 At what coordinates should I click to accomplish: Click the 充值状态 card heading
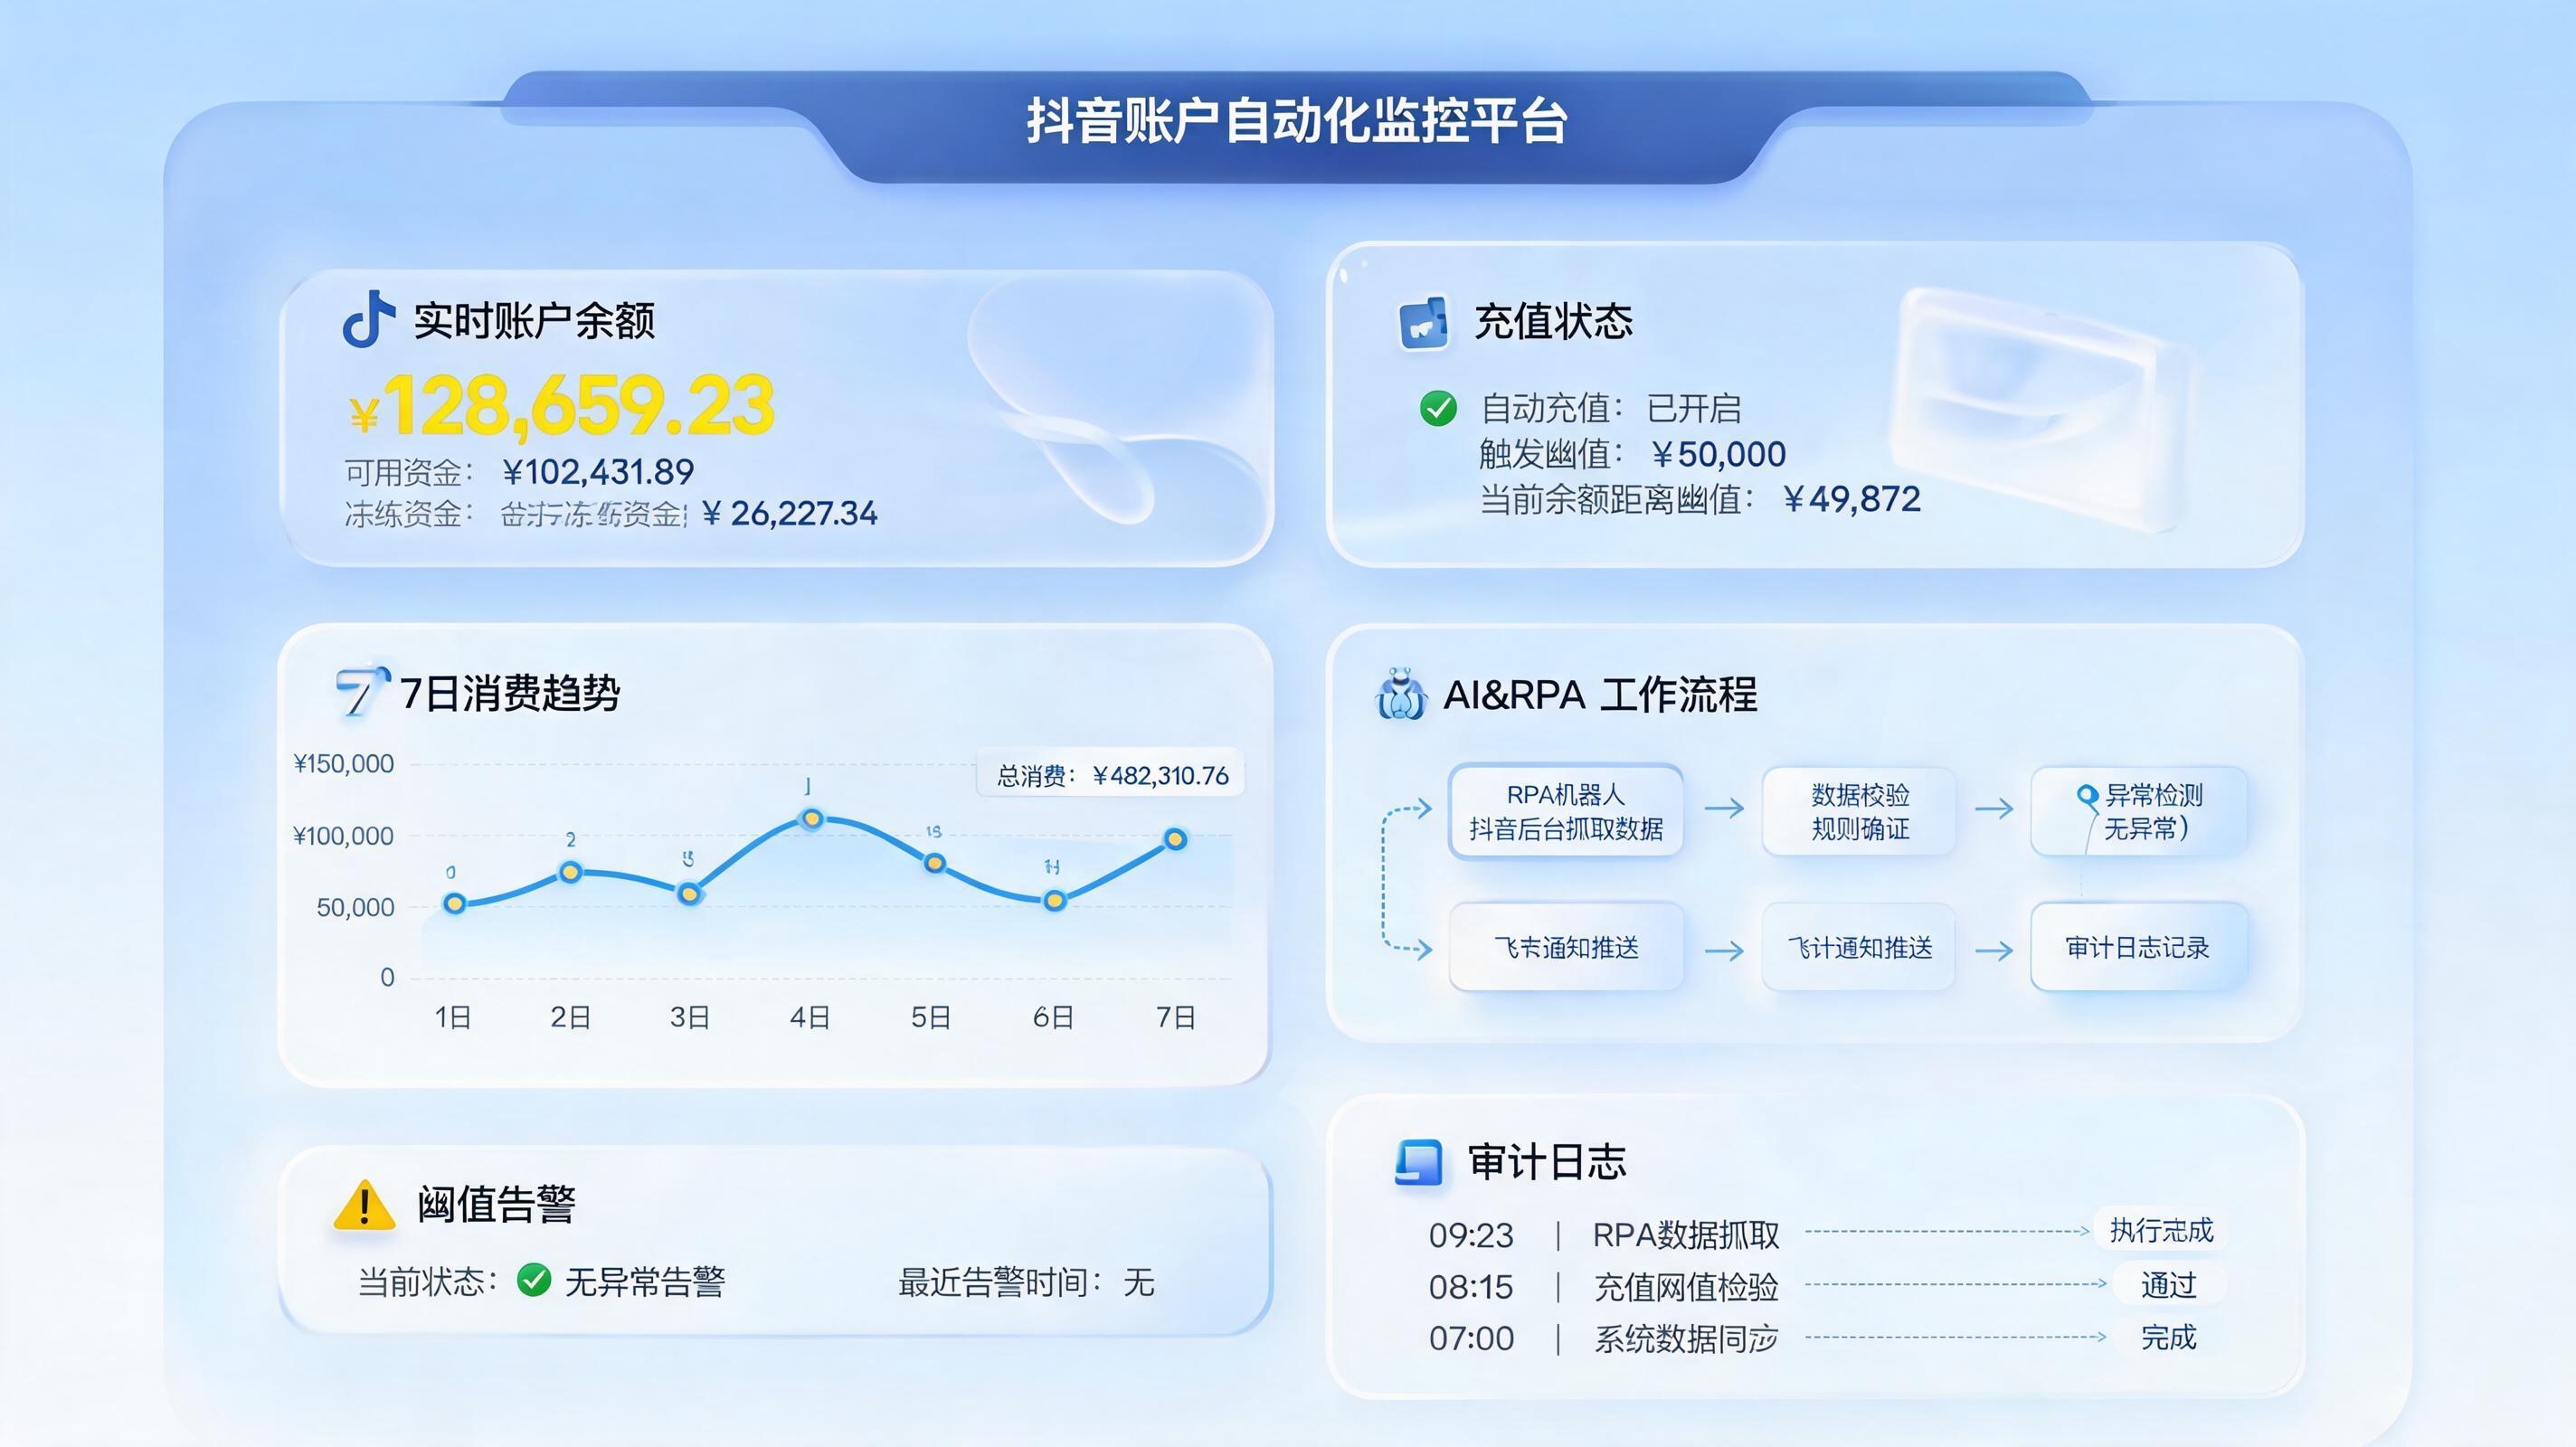click(x=1553, y=321)
